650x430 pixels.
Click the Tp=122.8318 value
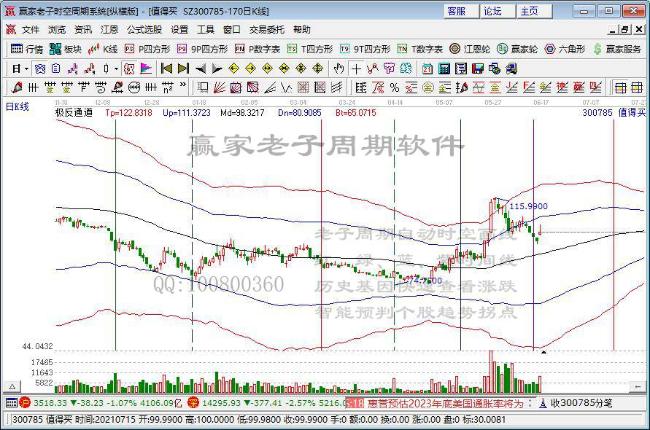pos(129,112)
